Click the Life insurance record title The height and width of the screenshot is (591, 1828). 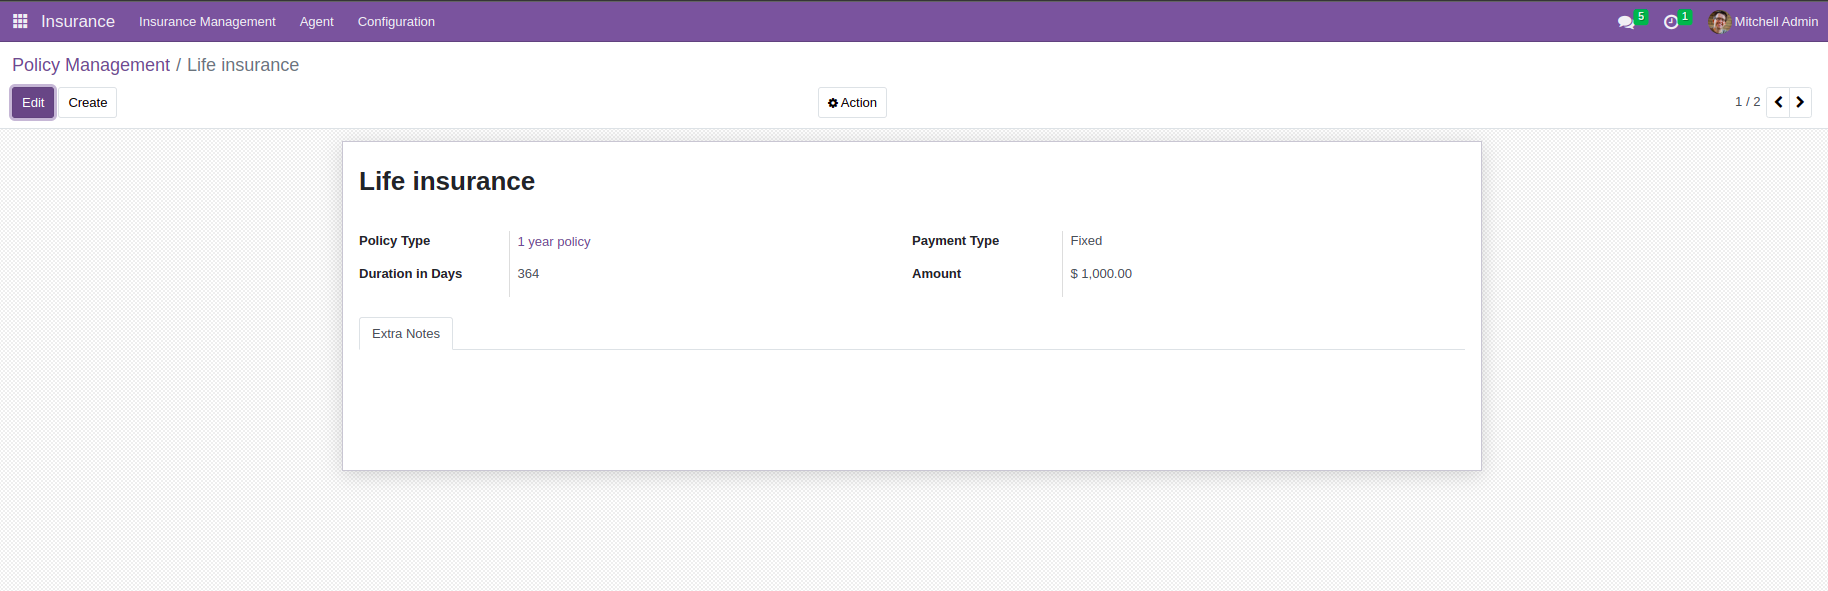(x=447, y=181)
